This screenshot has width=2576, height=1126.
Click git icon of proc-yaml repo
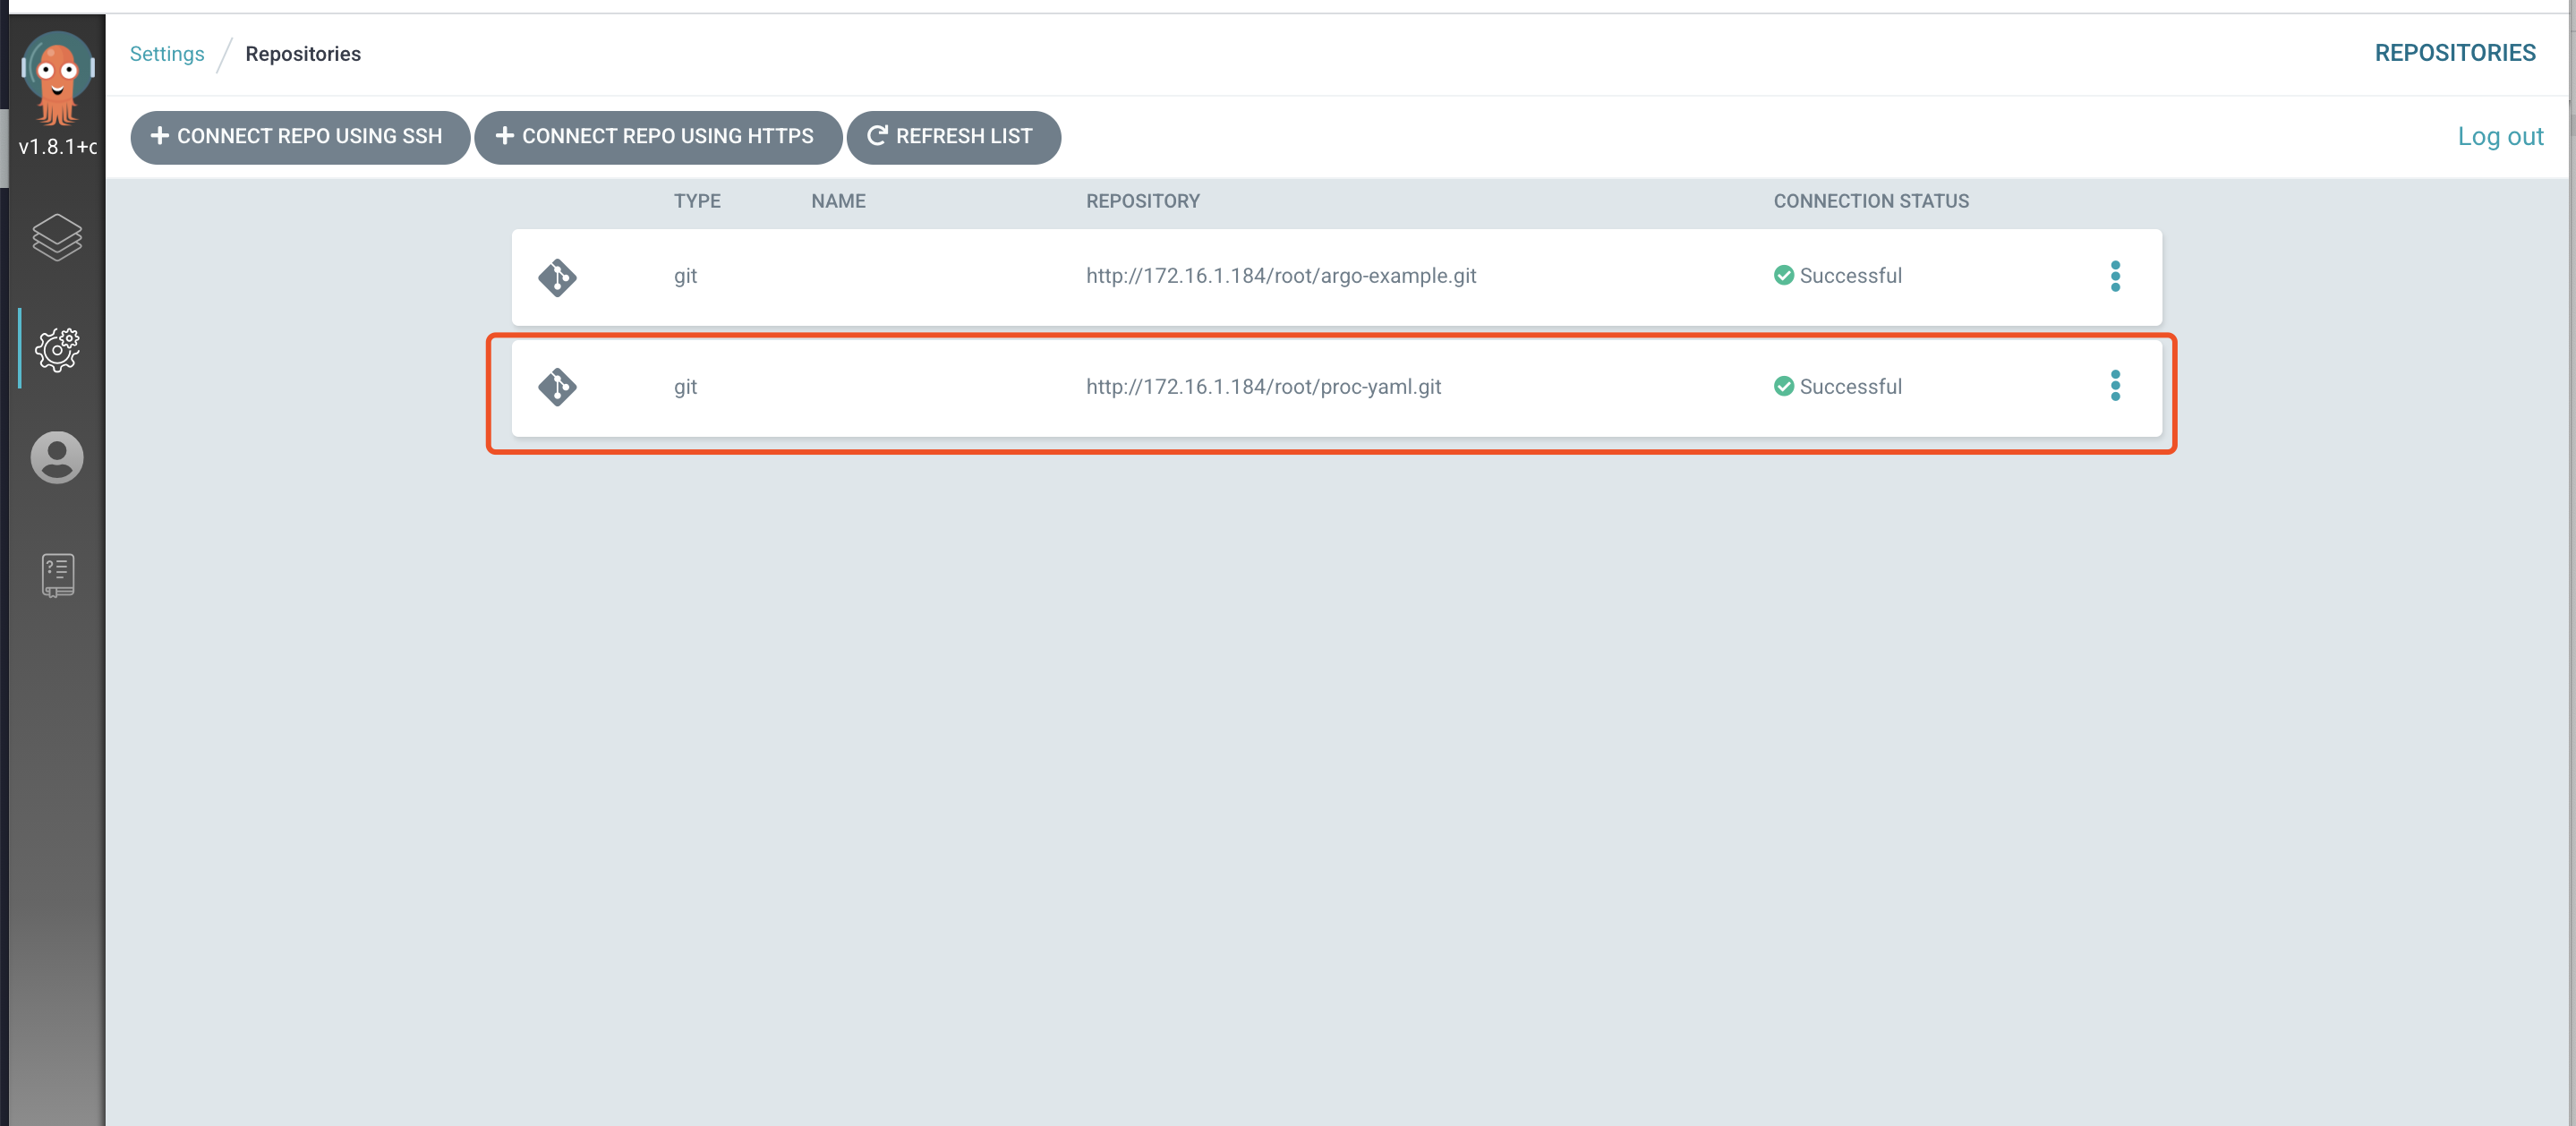557,387
